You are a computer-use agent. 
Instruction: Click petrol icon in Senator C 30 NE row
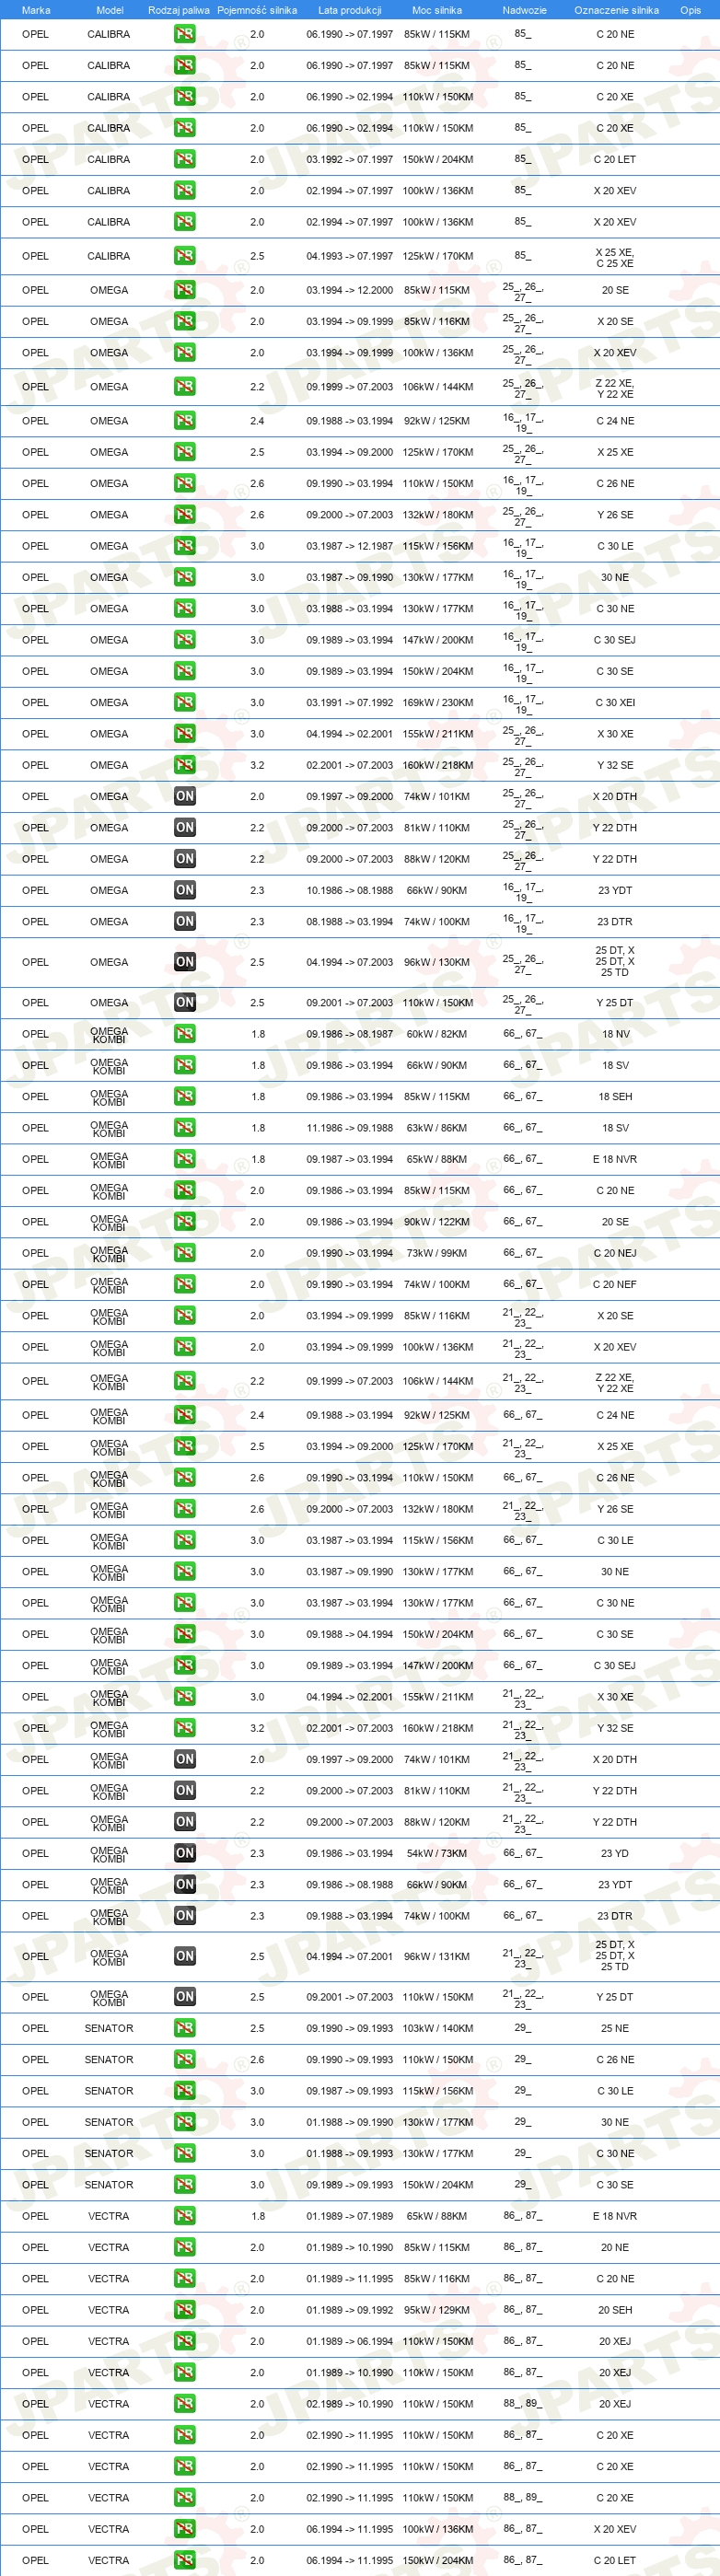point(185,2154)
